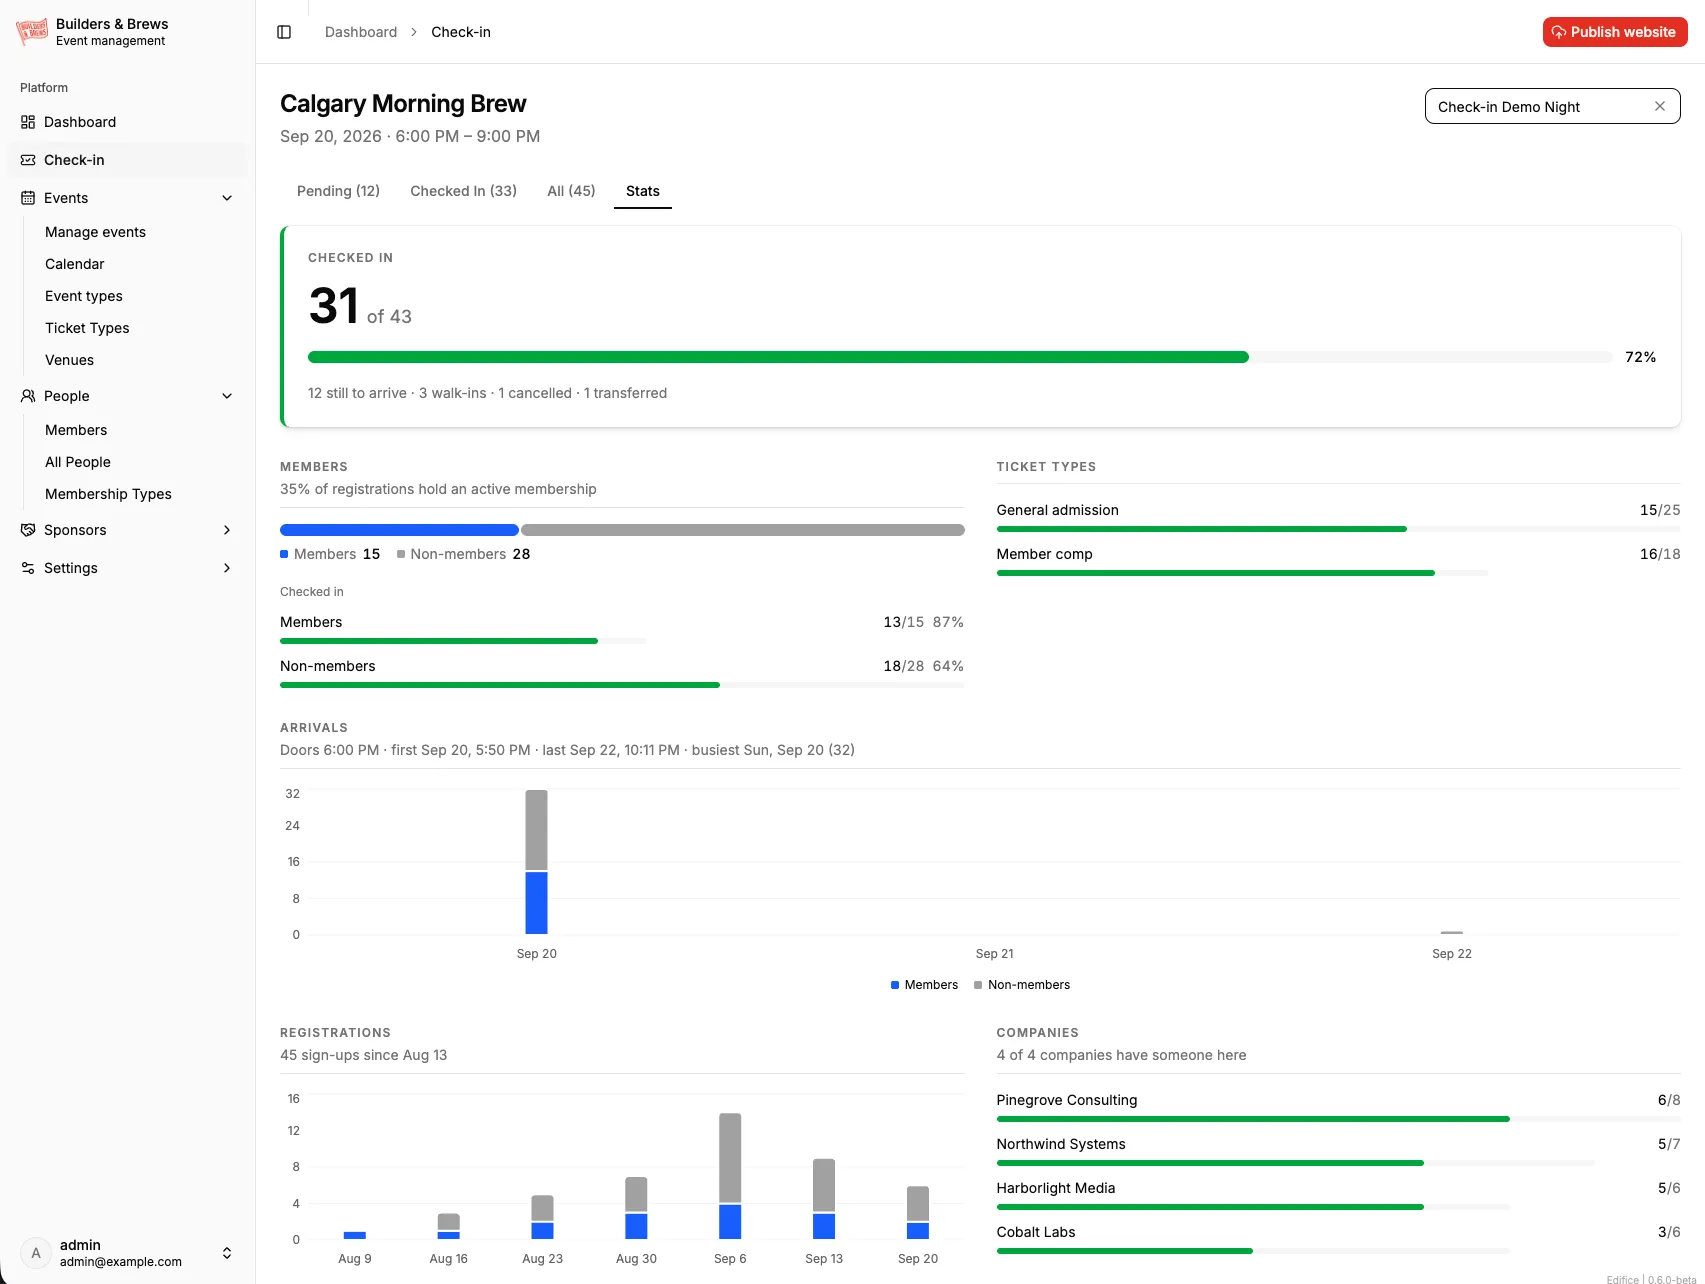Expand the Sponsors section chevron
The height and width of the screenshot is (1284, 1705).
pos(227,530)
